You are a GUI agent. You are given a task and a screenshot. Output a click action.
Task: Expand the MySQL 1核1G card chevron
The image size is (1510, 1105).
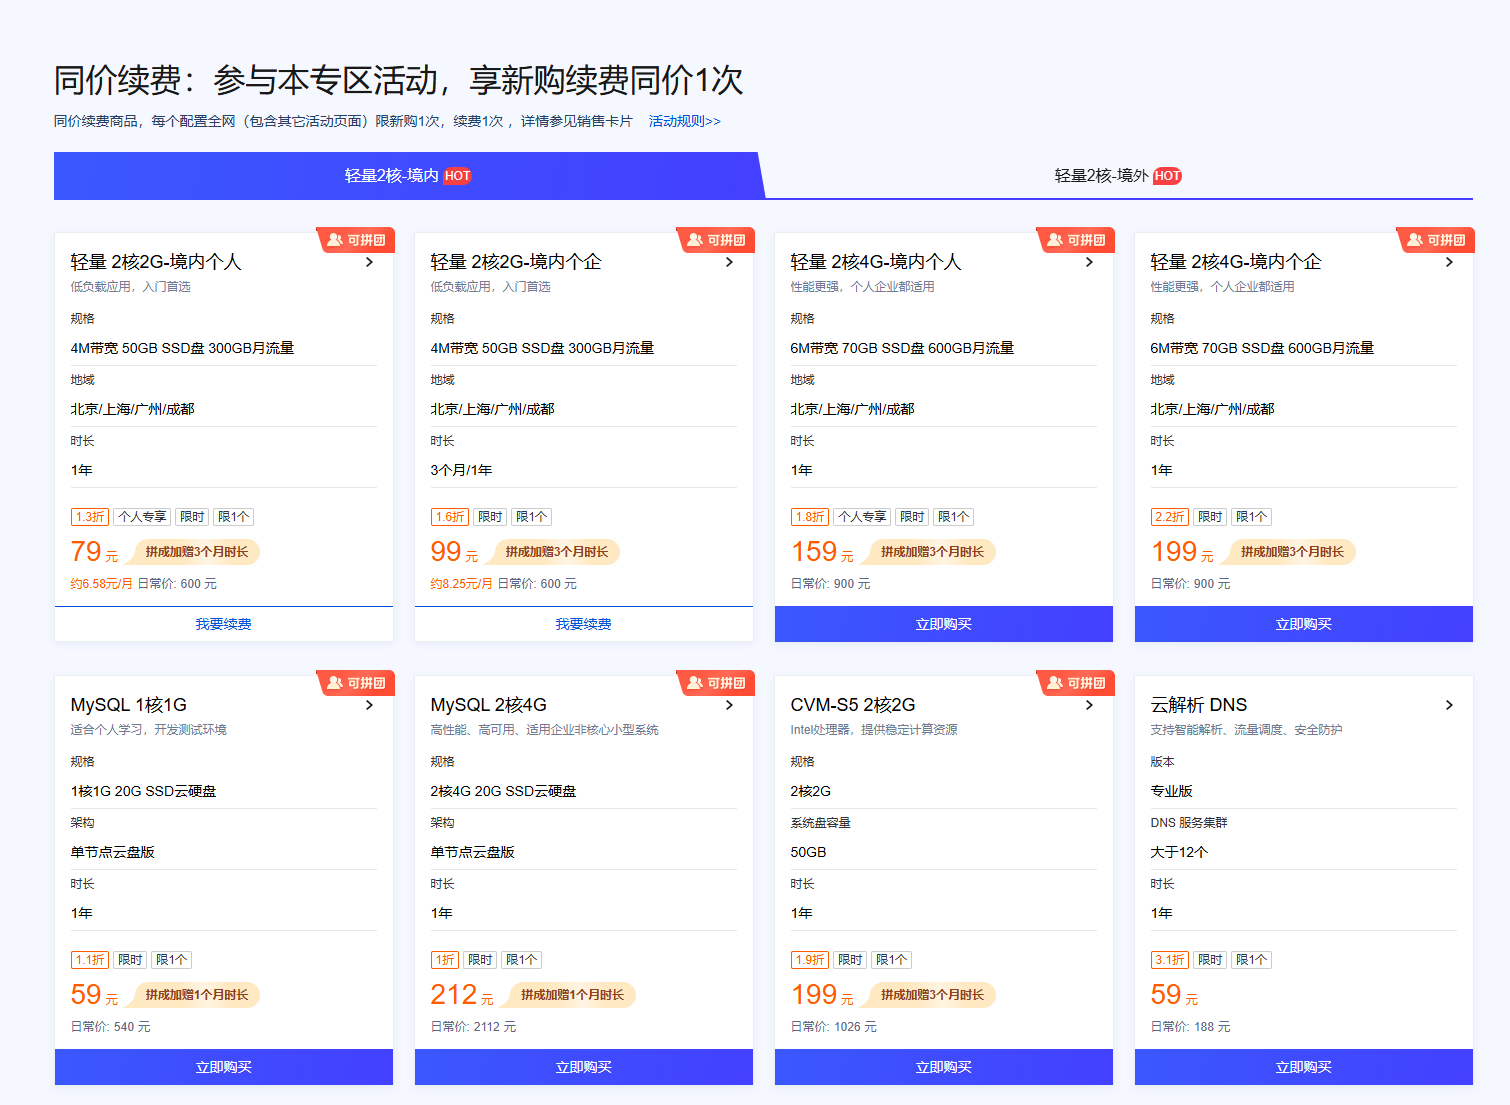click(369, 705)
